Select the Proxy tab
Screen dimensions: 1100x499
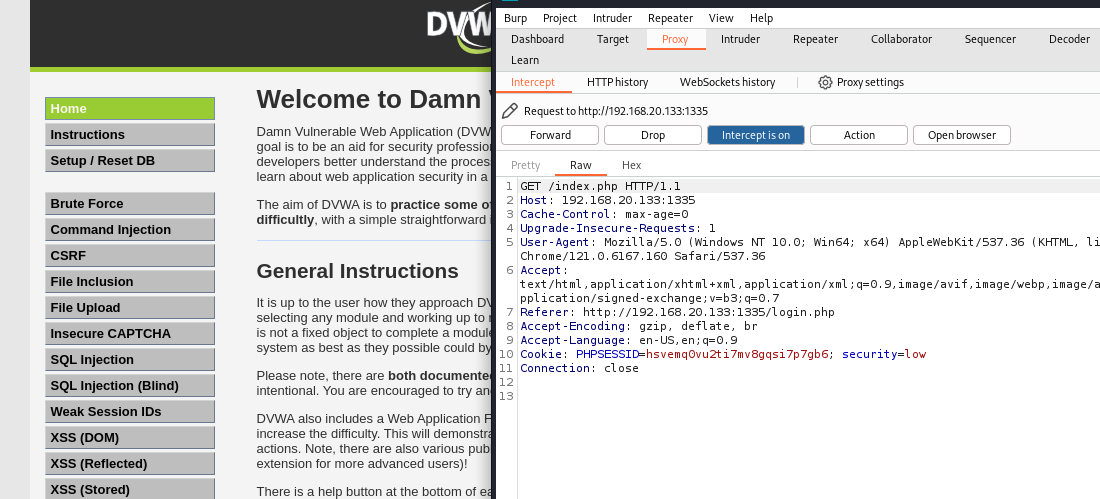pos(676,39)
